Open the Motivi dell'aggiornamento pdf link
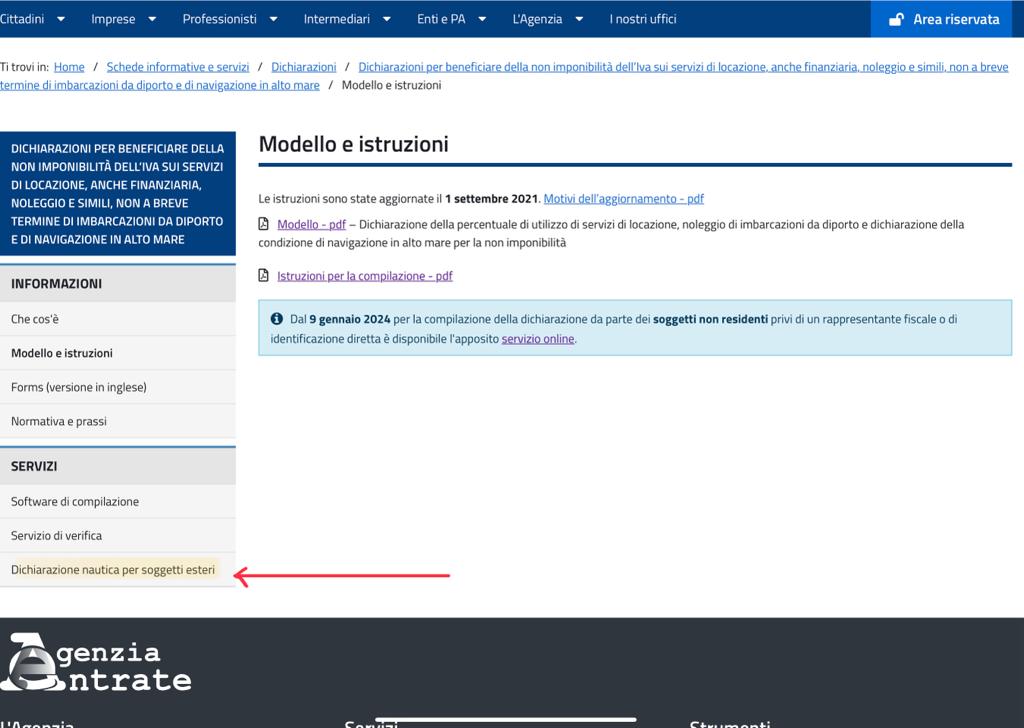This screenshot has width=1024, height=728. pos(623,199)
